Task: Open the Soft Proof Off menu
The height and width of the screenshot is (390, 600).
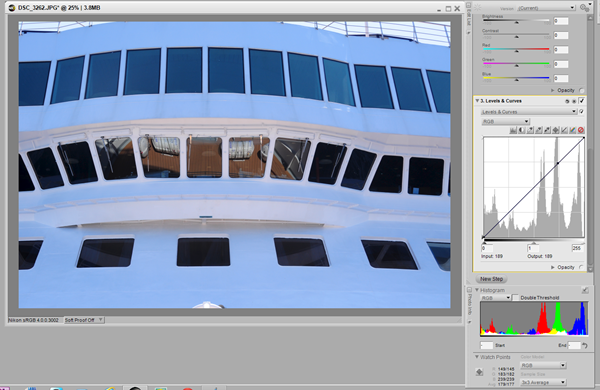Action: (83, 320)
